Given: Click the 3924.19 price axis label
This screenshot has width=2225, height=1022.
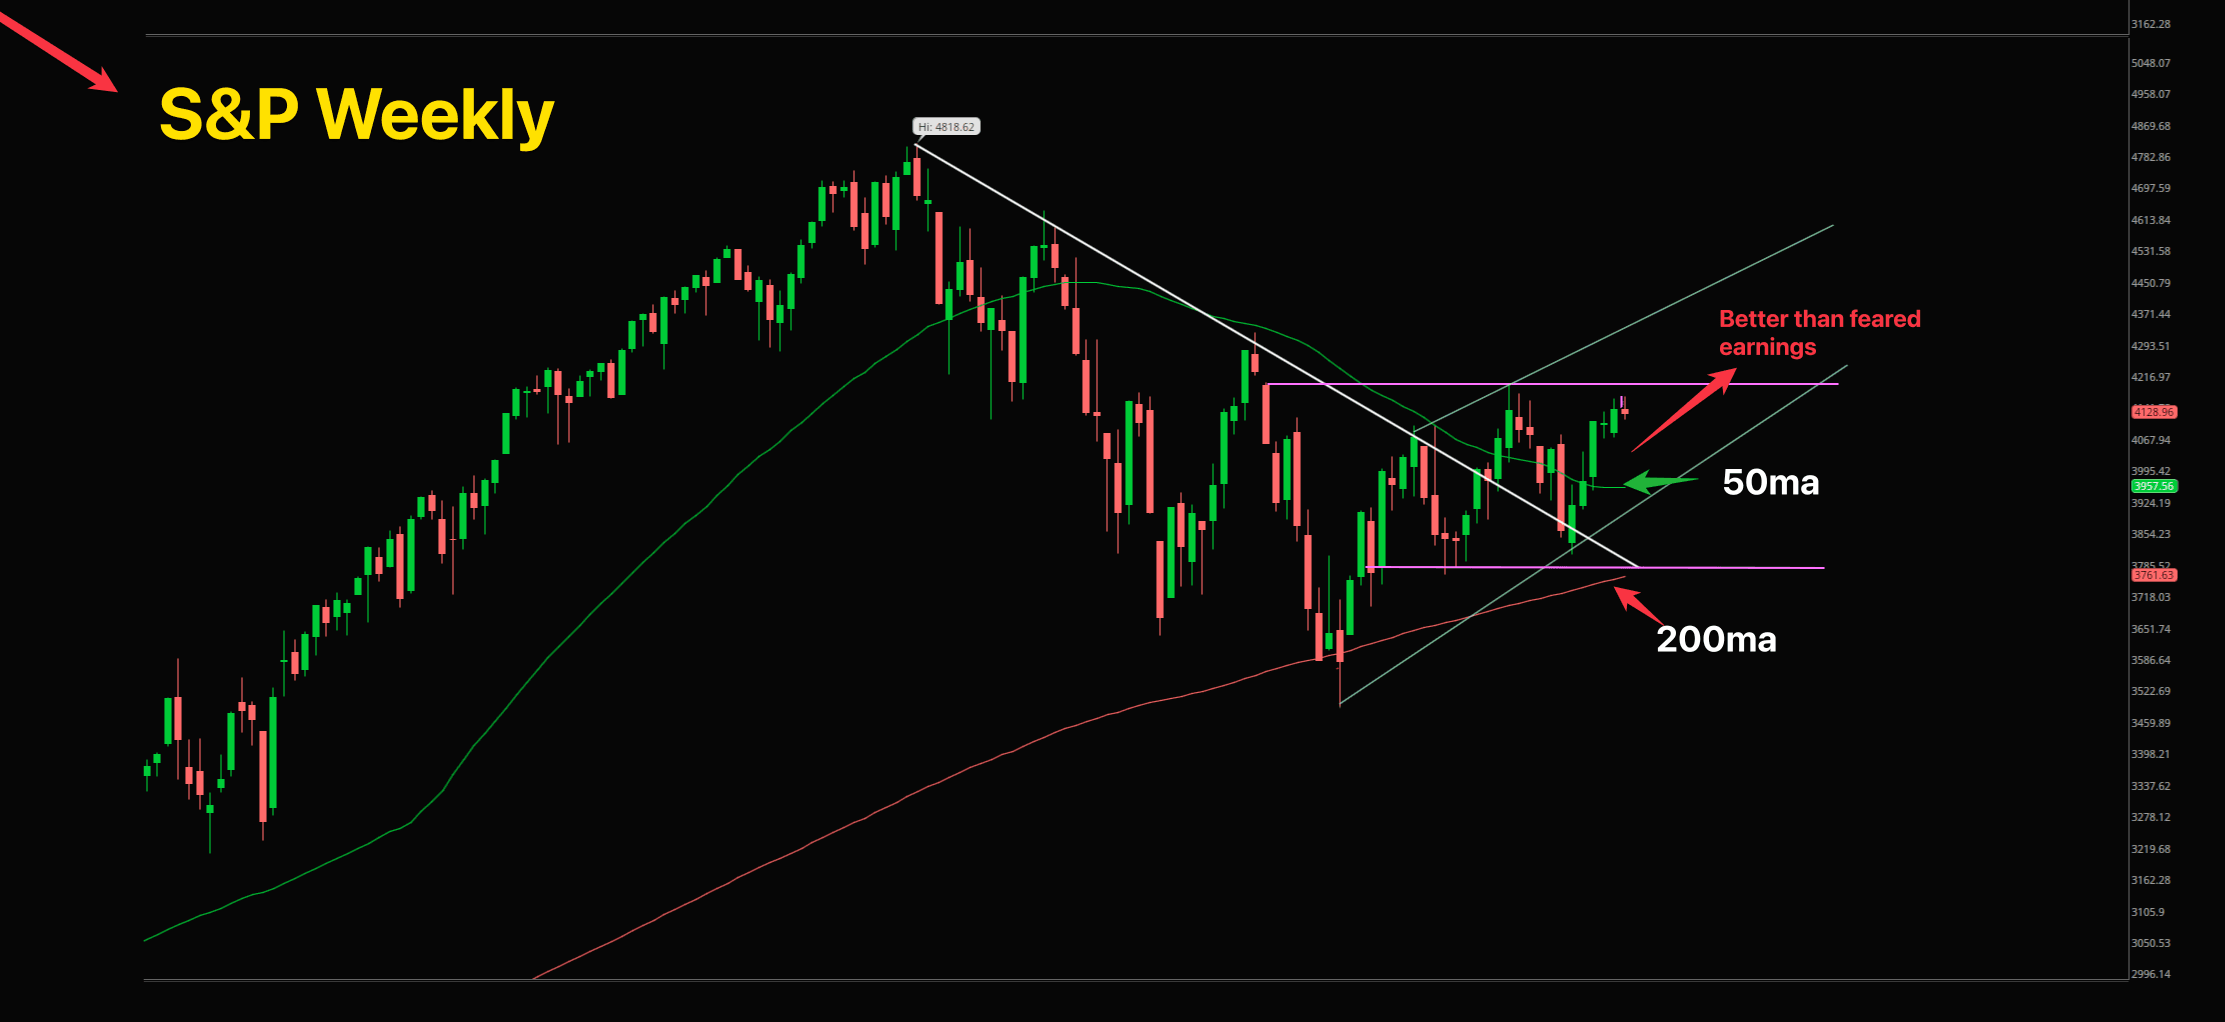Looking at the screenshot, I should 2151,503.
